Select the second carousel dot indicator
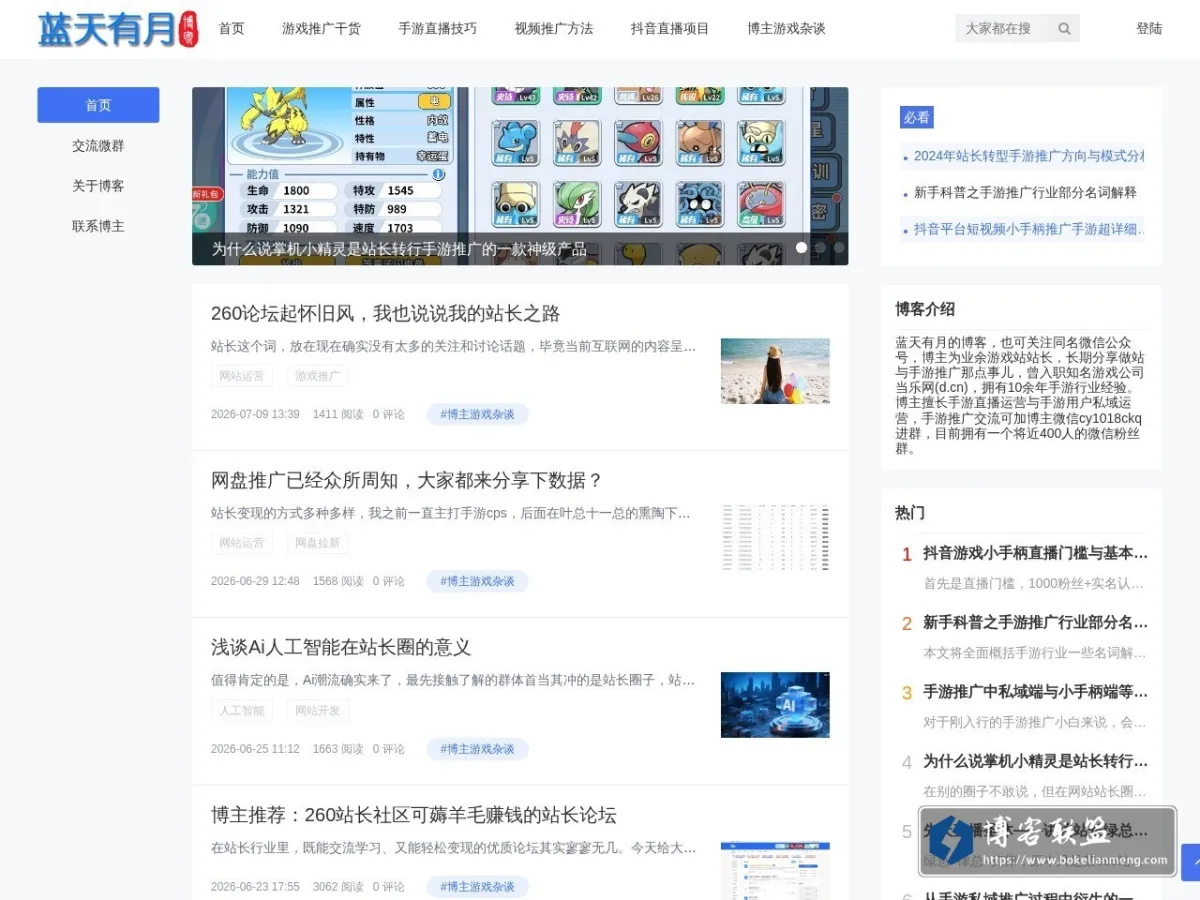This screenshot has width=1200, height=900. pyautogui.click(x=821, y=247)
